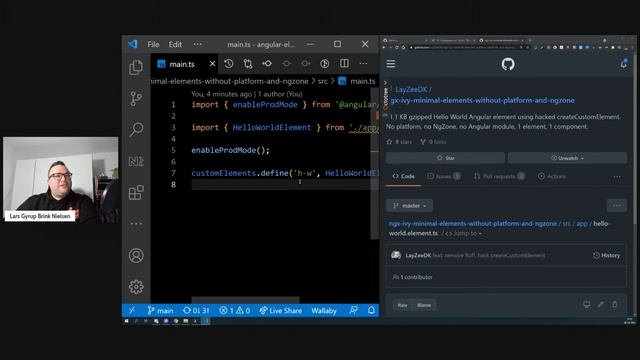Open the LayZeeDK owner link
The height and width of the screenshot is (360, 640).
pos(411,89)
